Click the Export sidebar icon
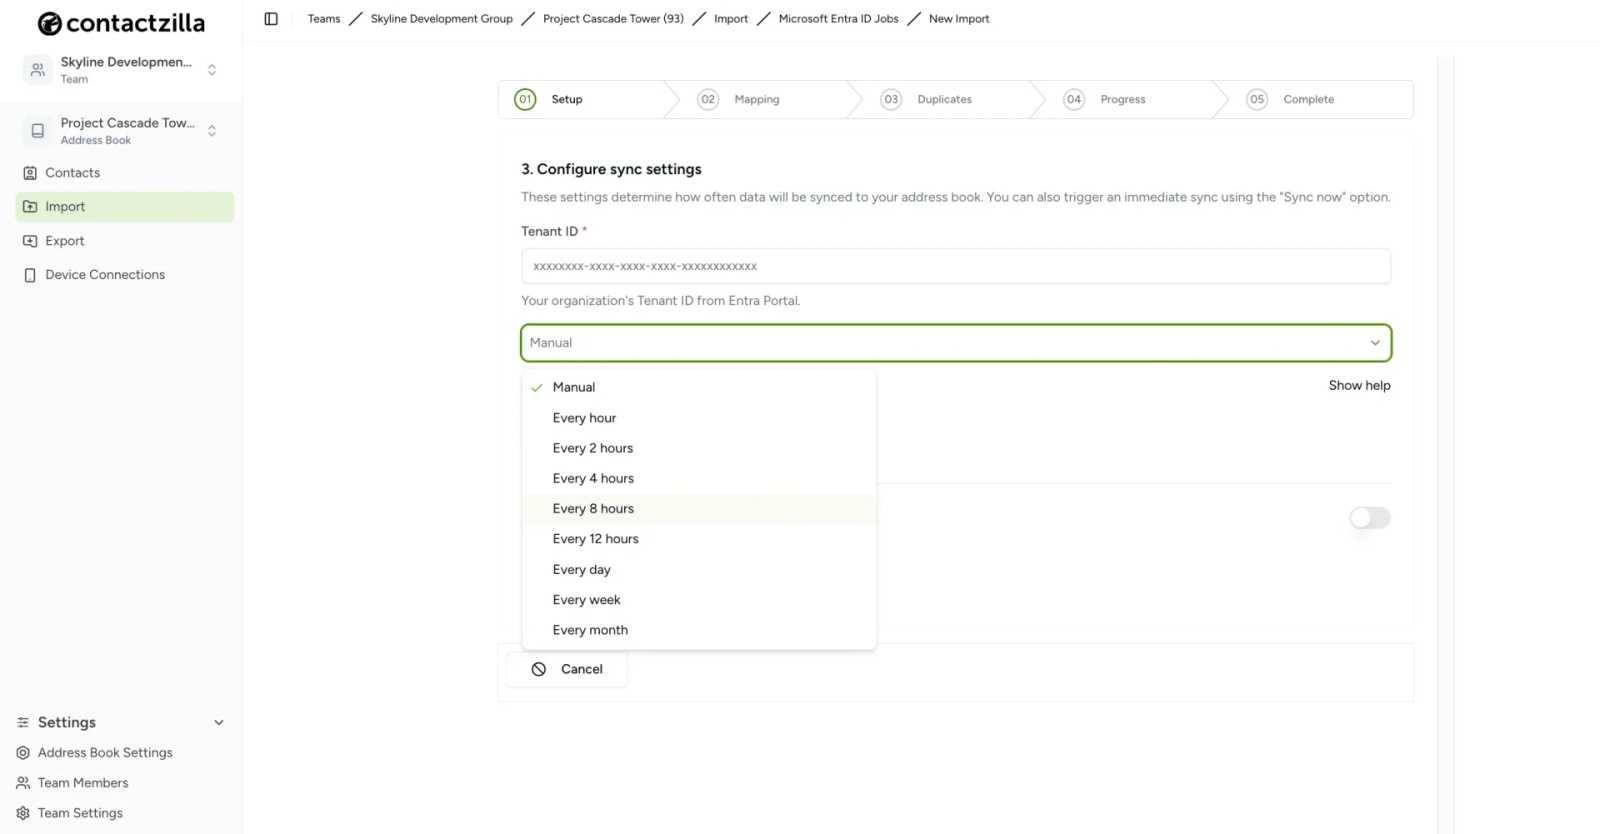The image size is (1600, 834). click(30, 241)
